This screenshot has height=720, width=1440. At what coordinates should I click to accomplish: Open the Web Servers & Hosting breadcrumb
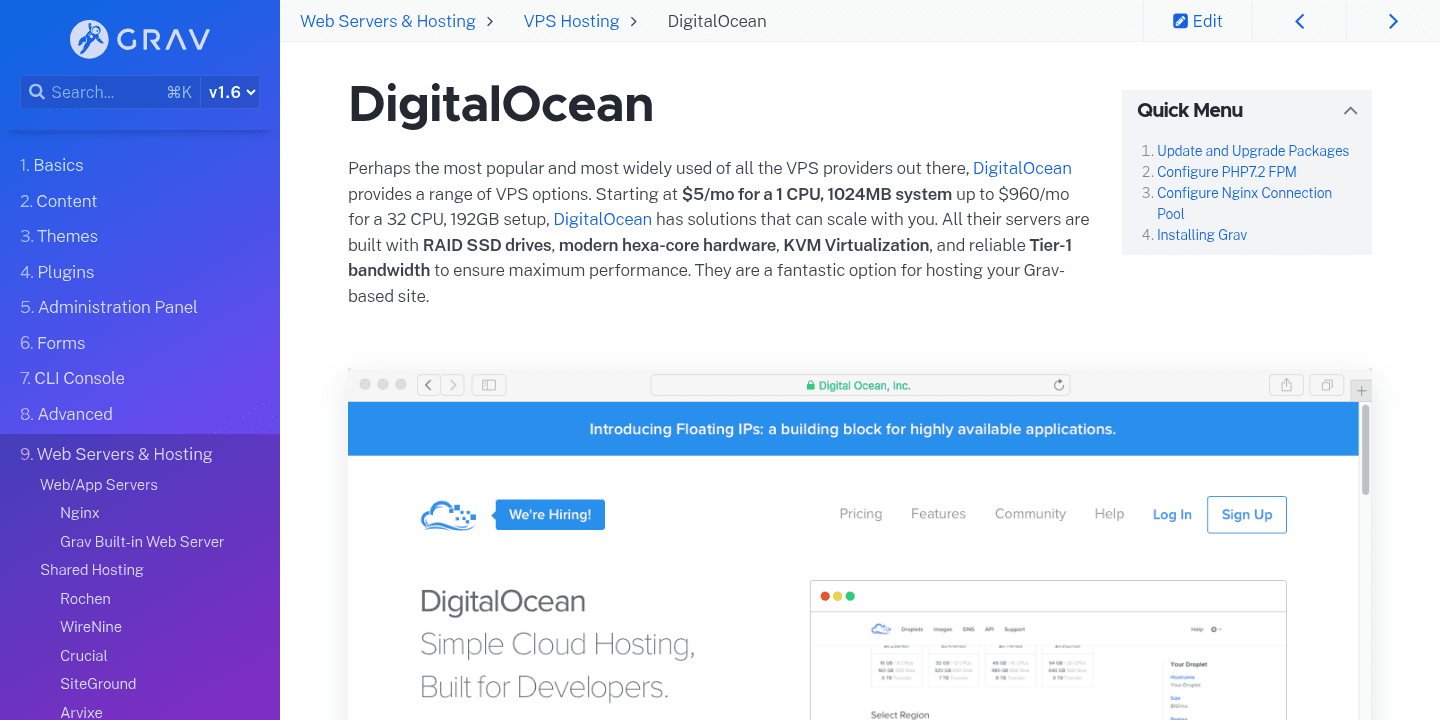387,20
